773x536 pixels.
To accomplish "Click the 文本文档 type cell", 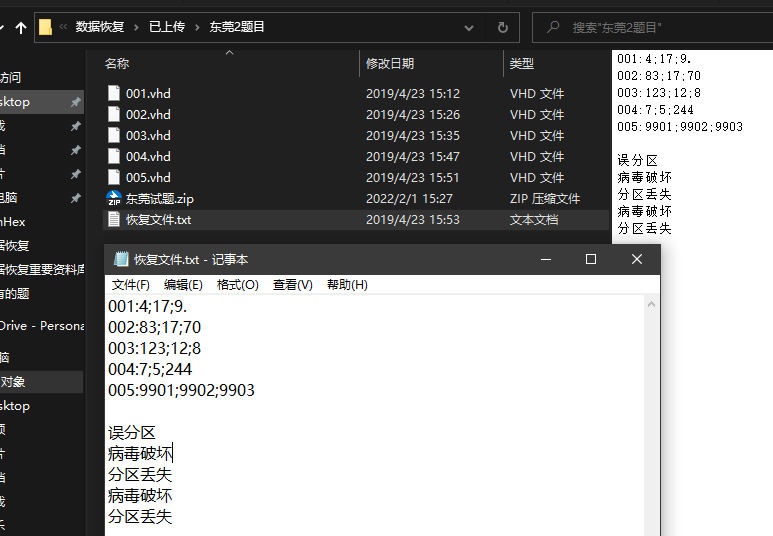I will coord(534,219).
